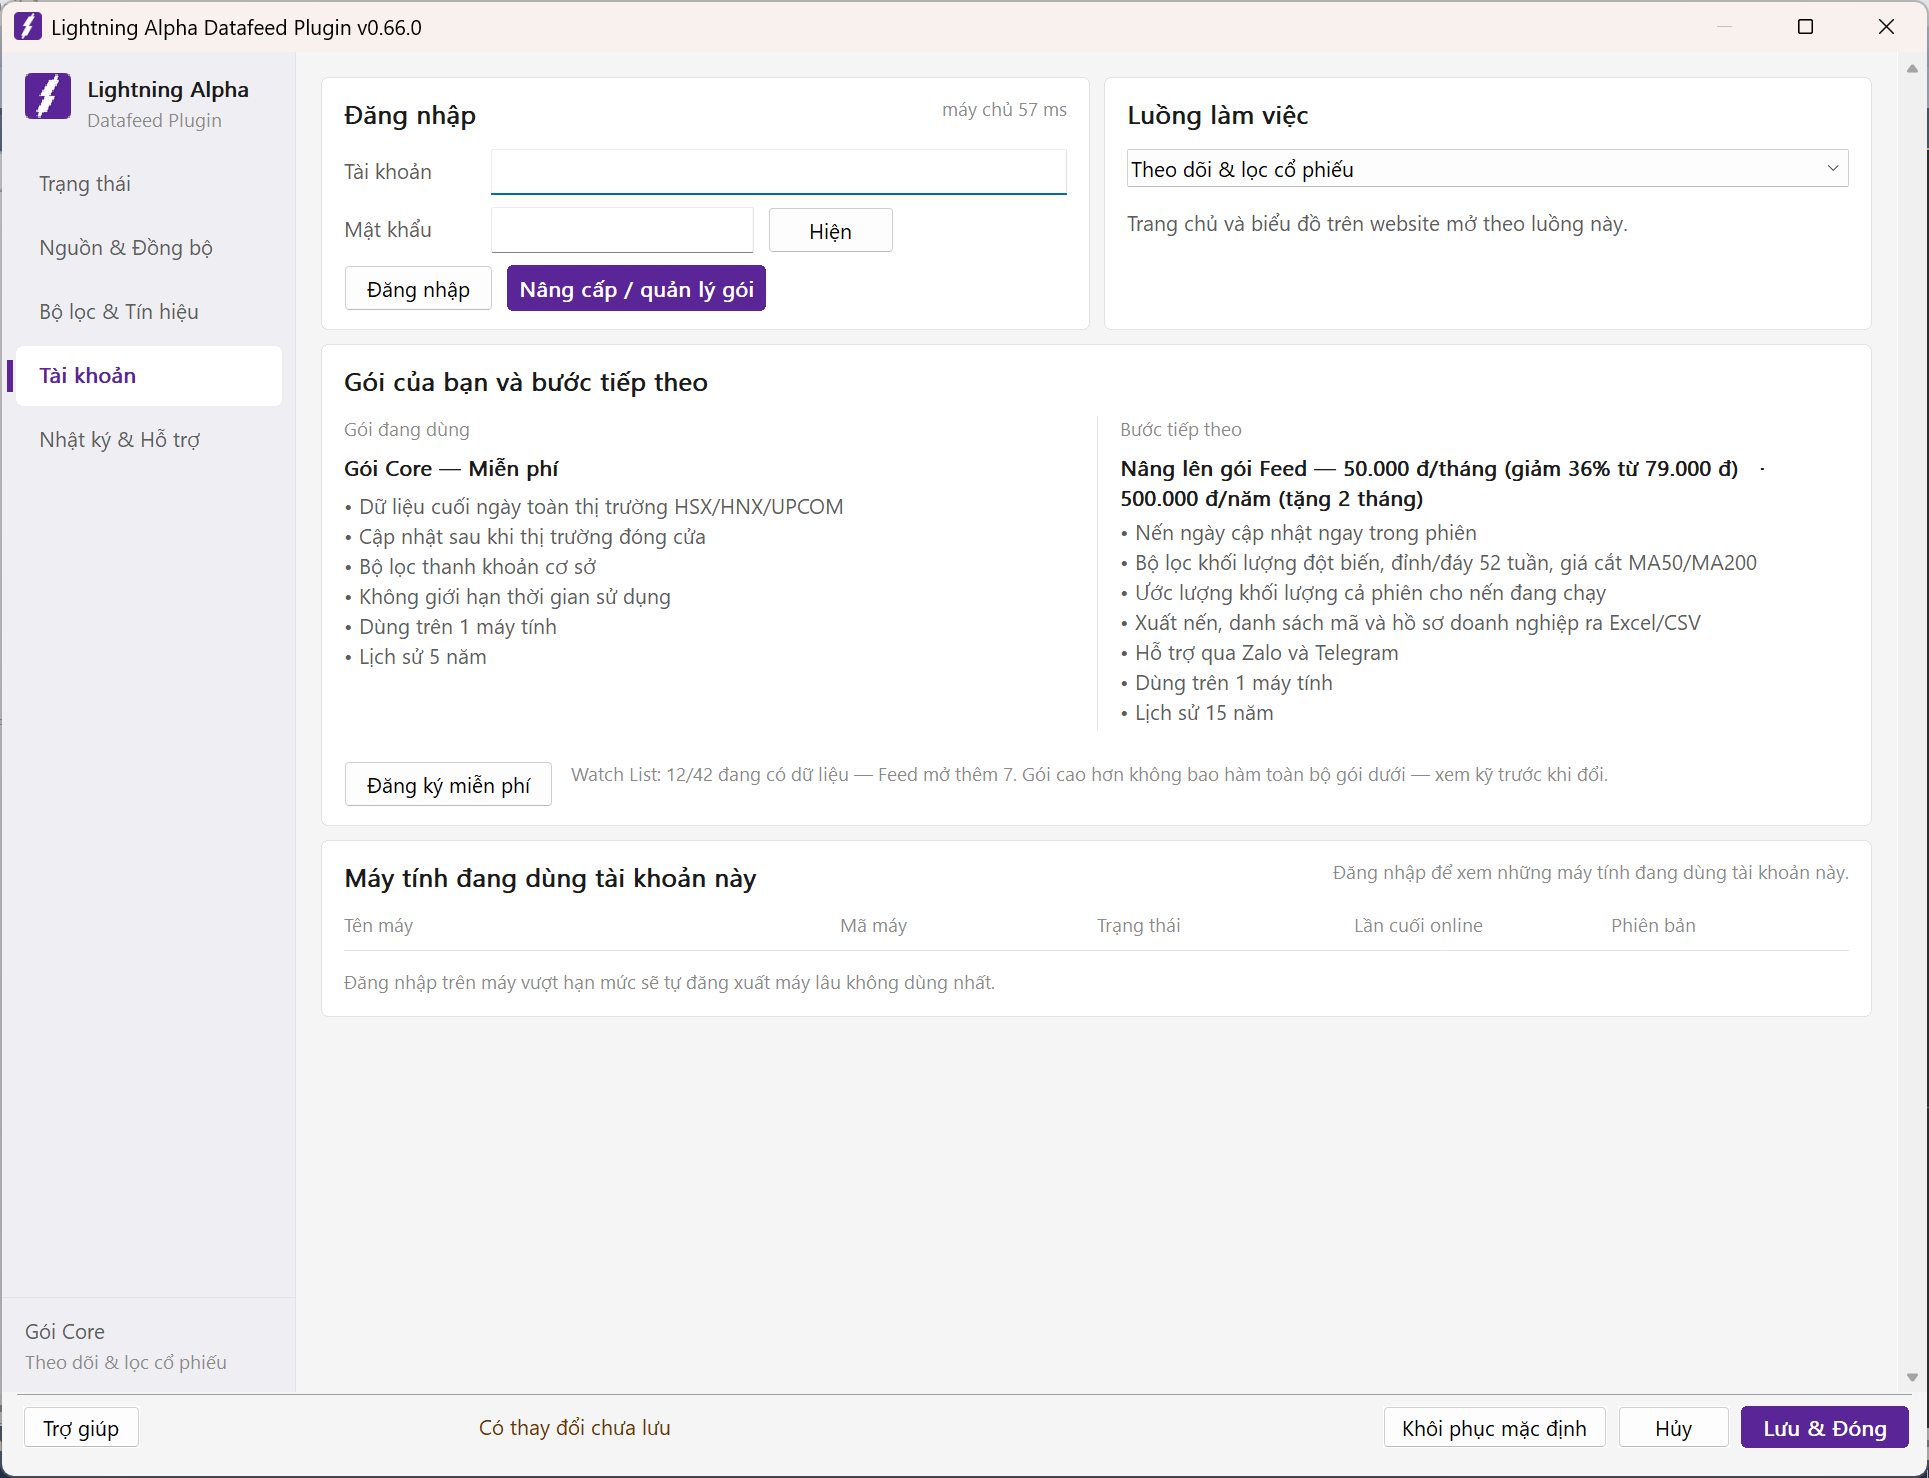Click scrollbar down arrow
Screen dimensions: 1929x1478
click(x=1912, y=1377)
